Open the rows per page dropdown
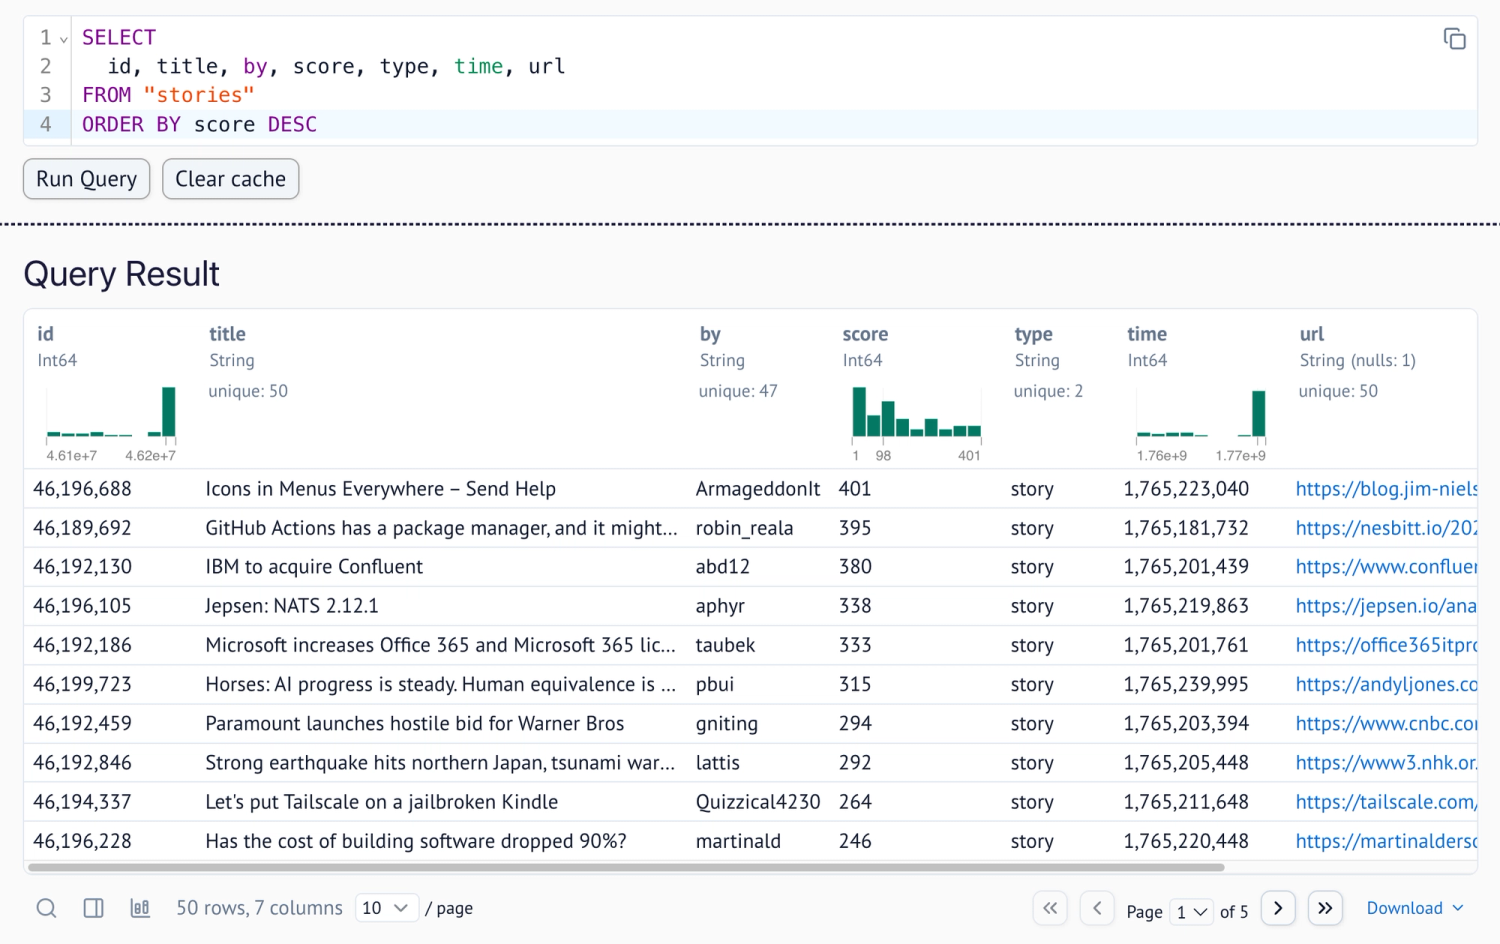Image resolution: width=1500 pixels, height=944 pixels. tap(386, 908)
